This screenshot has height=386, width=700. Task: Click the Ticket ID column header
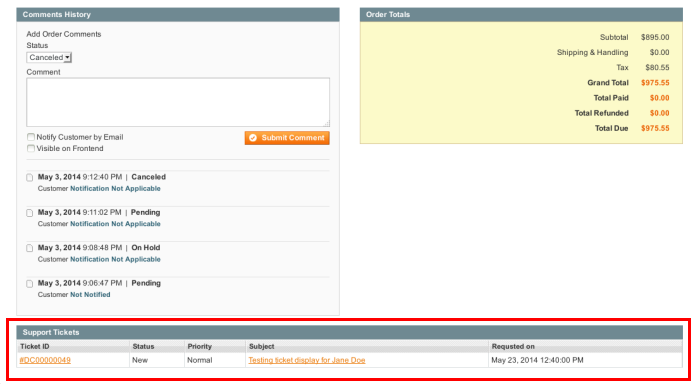coord(73,346)
